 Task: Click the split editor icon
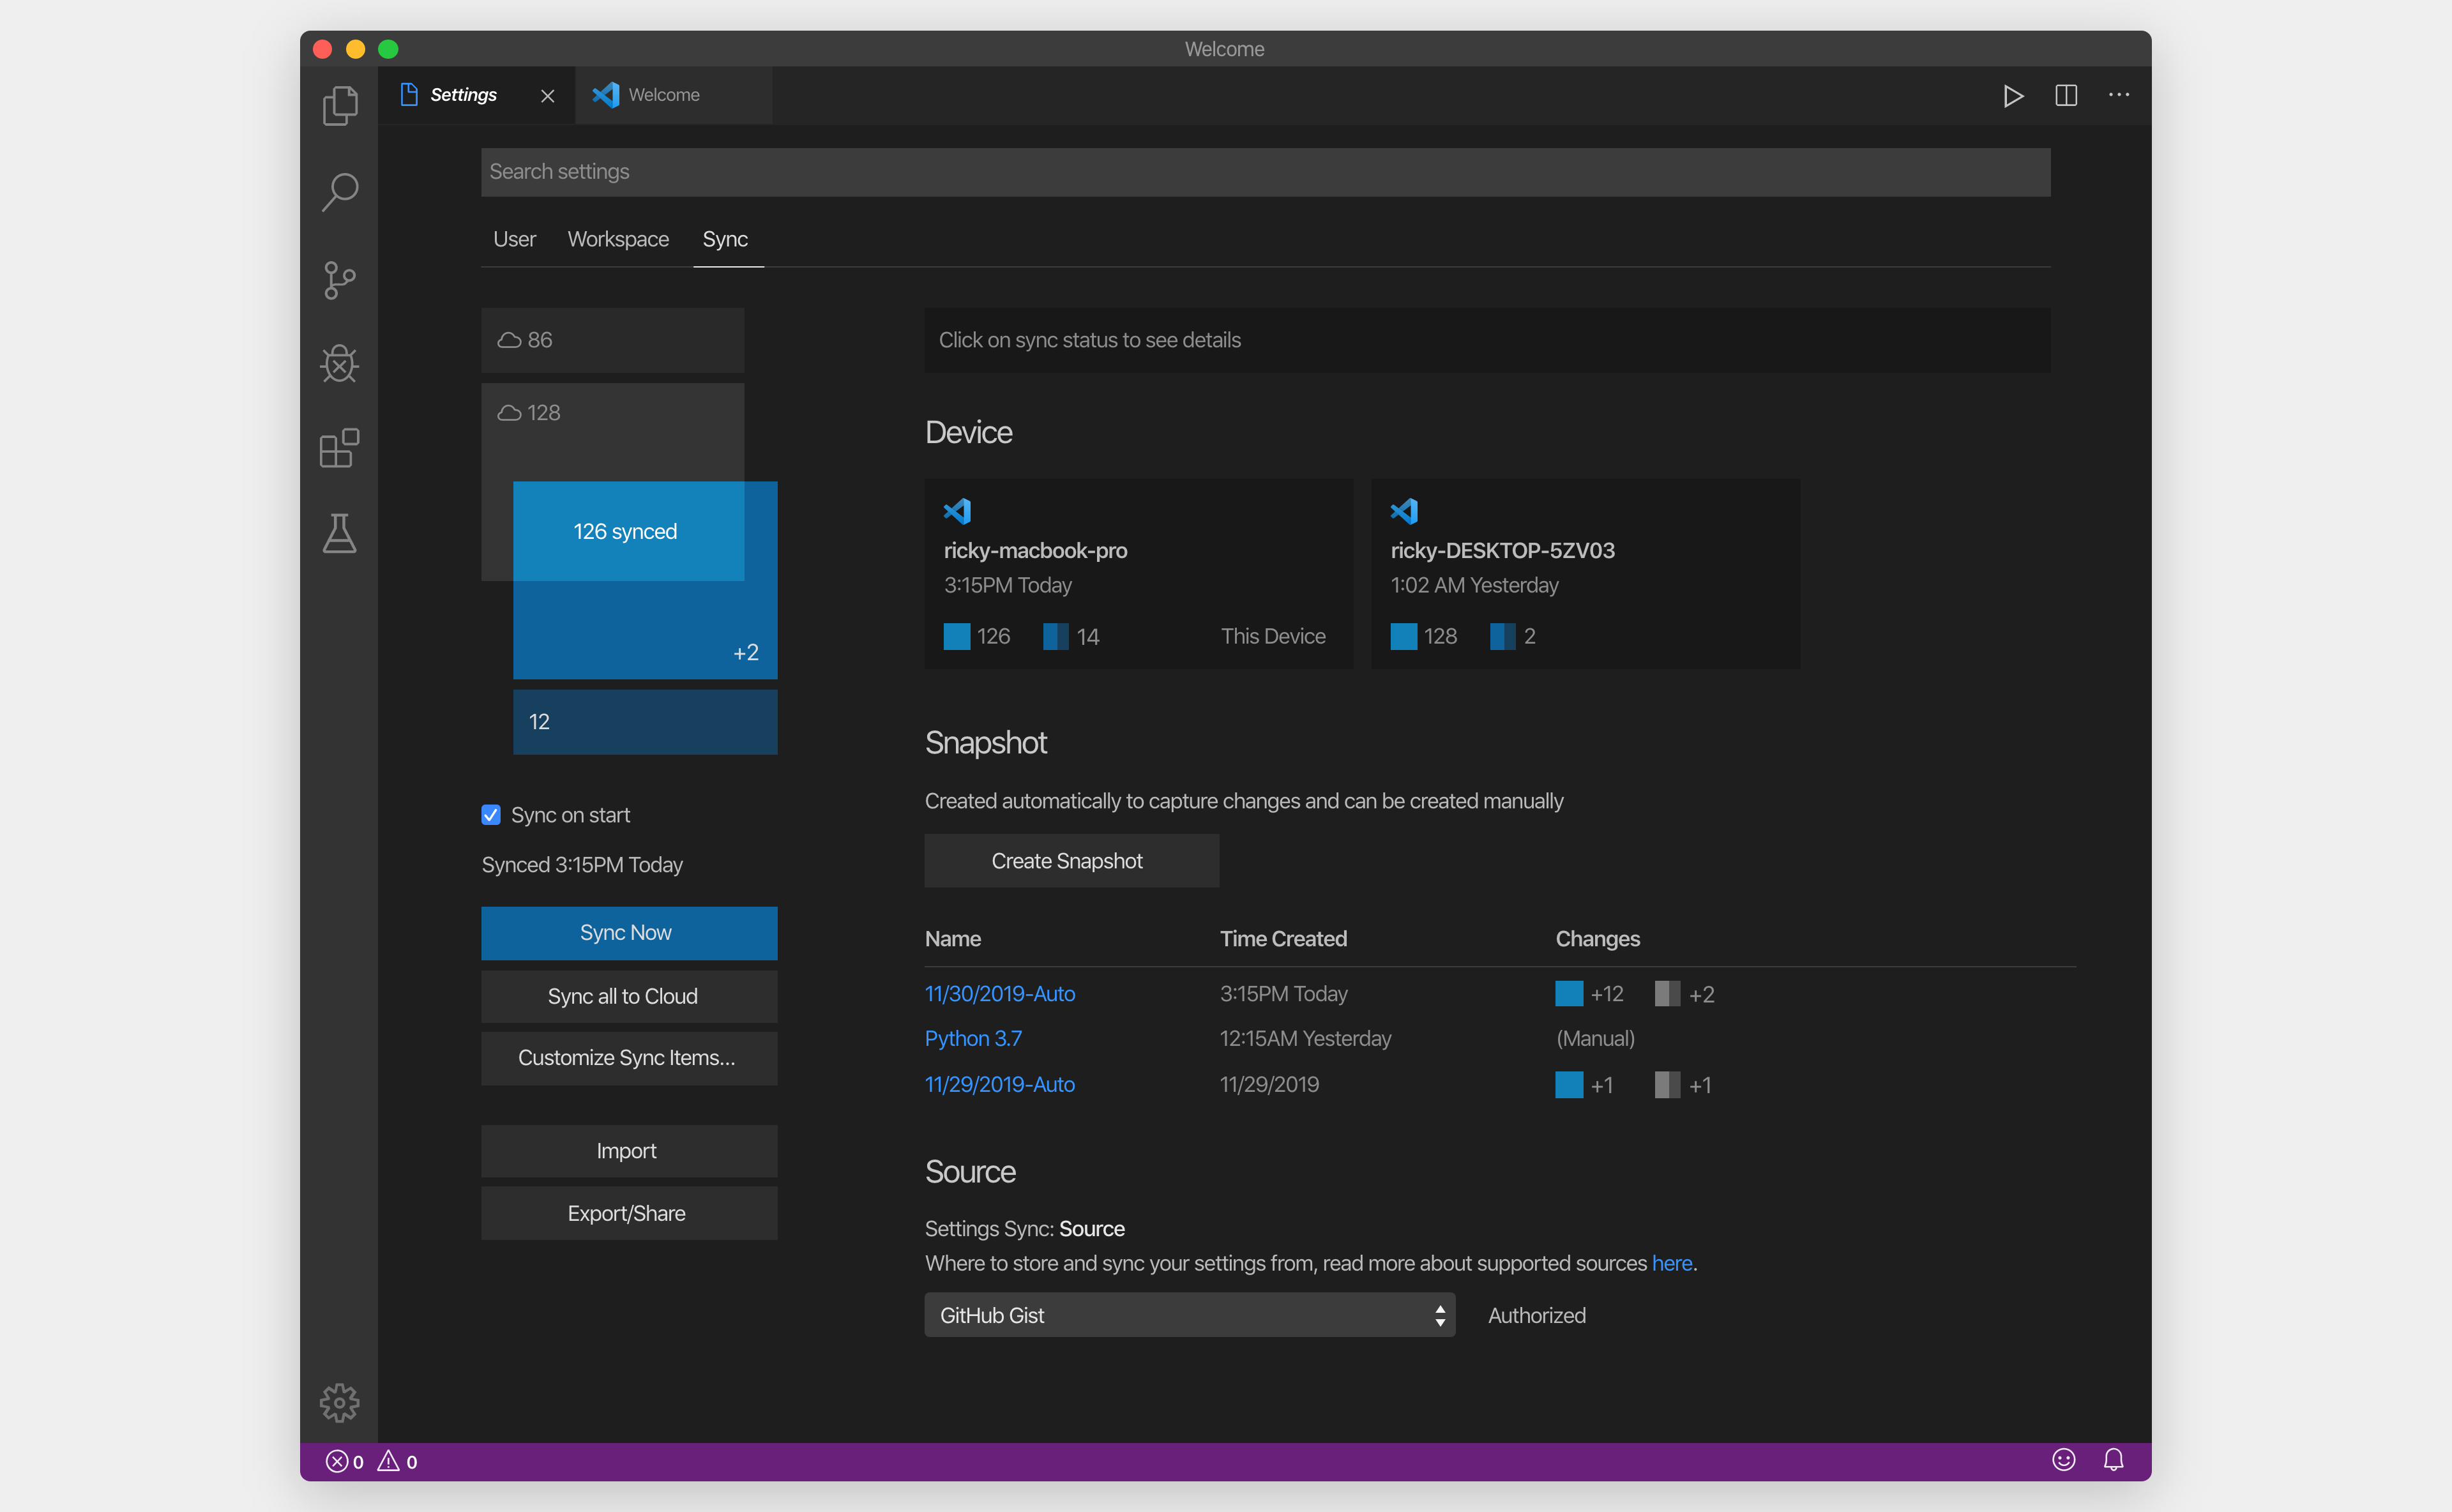[2066, 96]
